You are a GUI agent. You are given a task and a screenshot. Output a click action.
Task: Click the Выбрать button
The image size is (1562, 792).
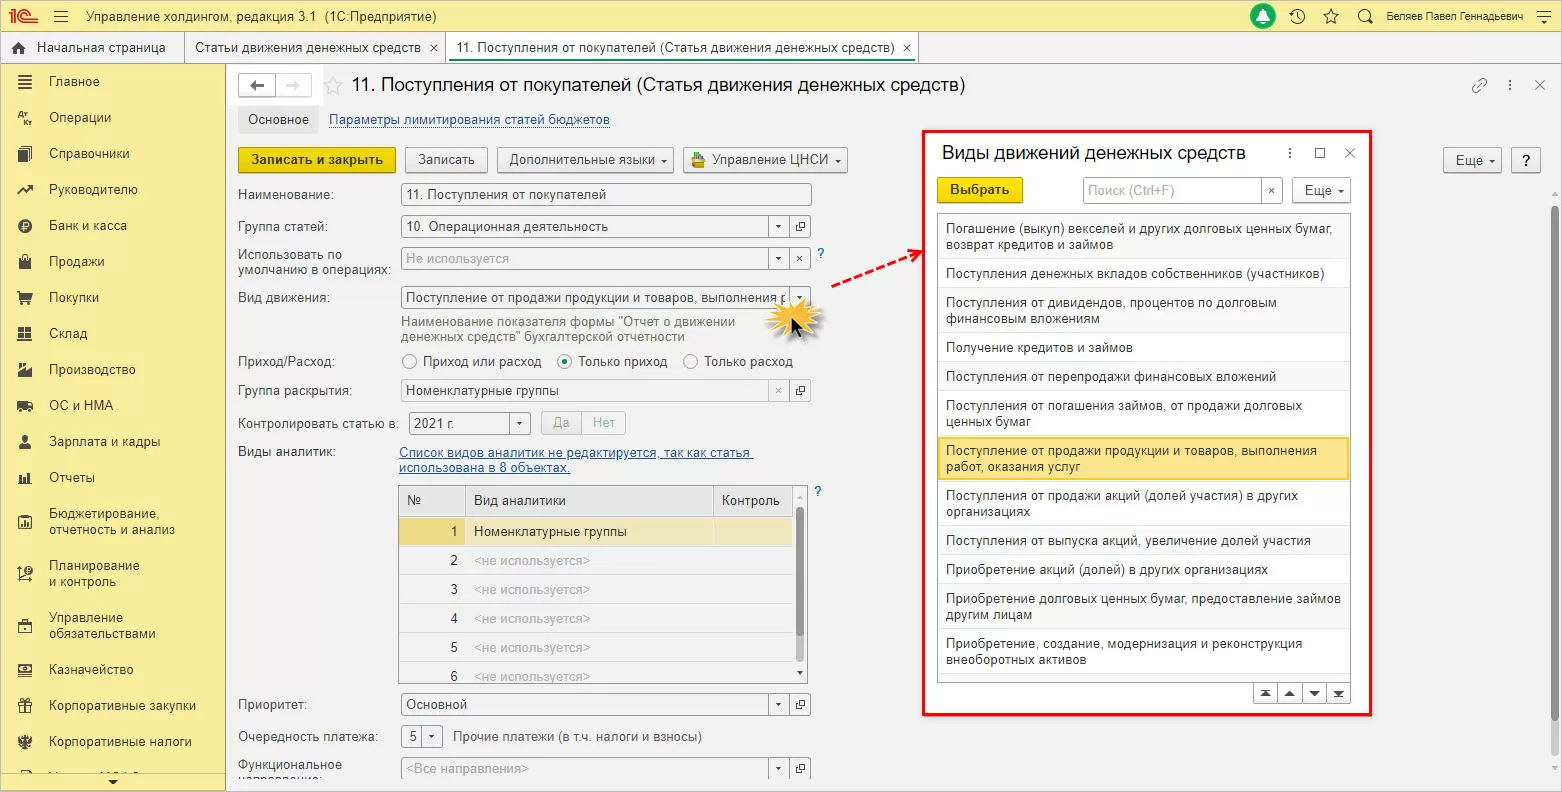tap(980, 190)
